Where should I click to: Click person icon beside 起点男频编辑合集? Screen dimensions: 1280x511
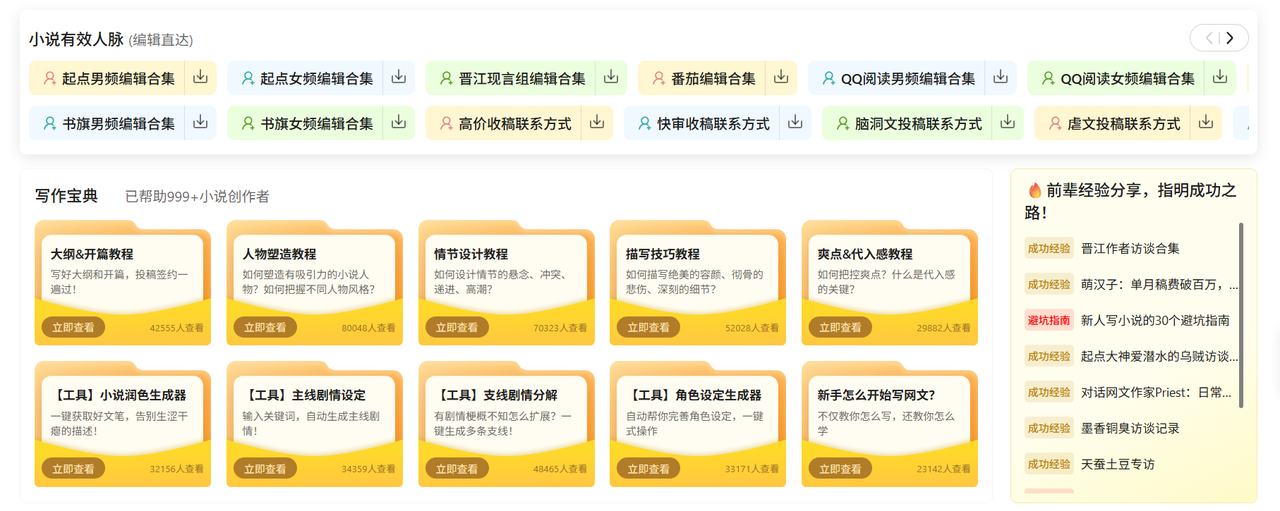click(x=49, y=78)
